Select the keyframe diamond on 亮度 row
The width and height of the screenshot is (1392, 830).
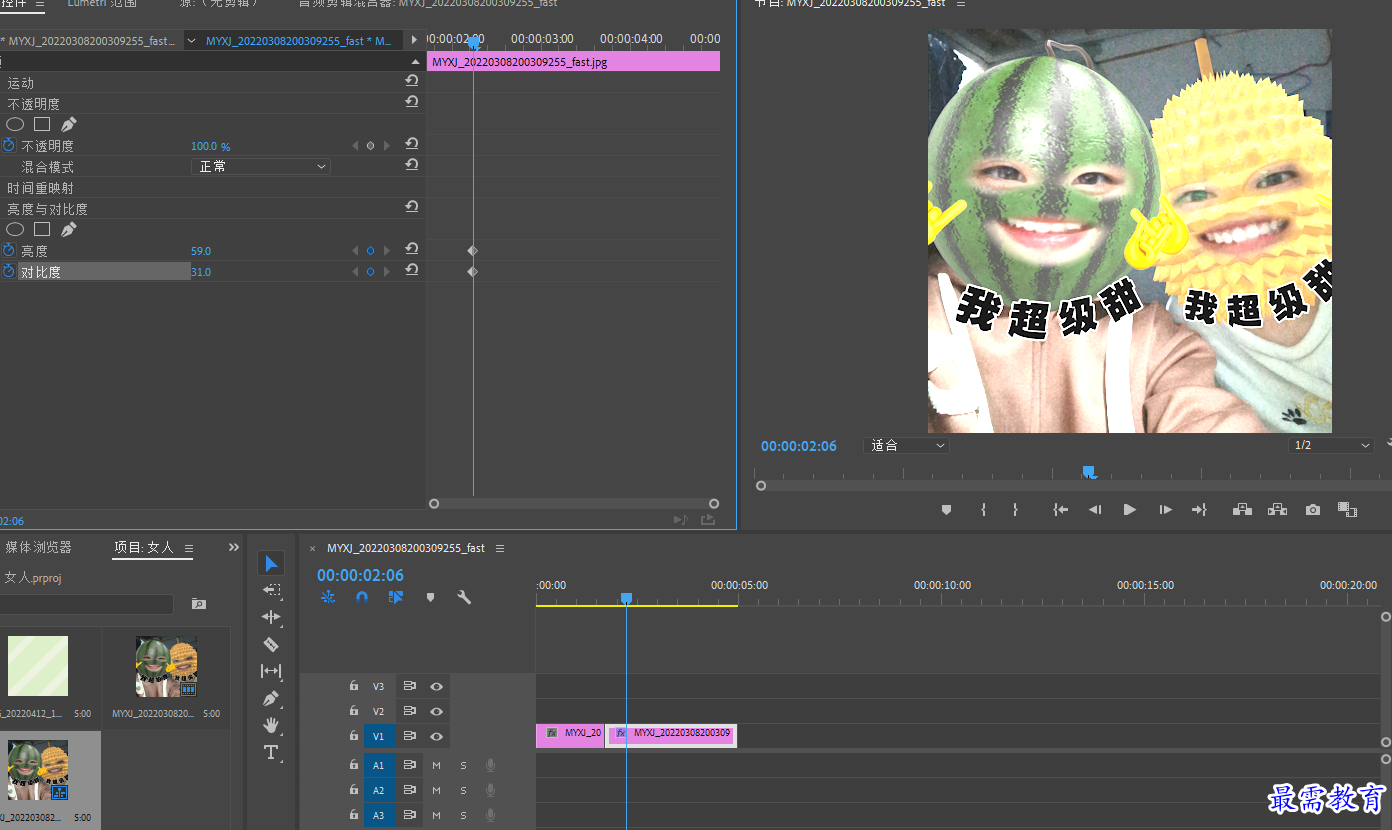coord(473,251)
